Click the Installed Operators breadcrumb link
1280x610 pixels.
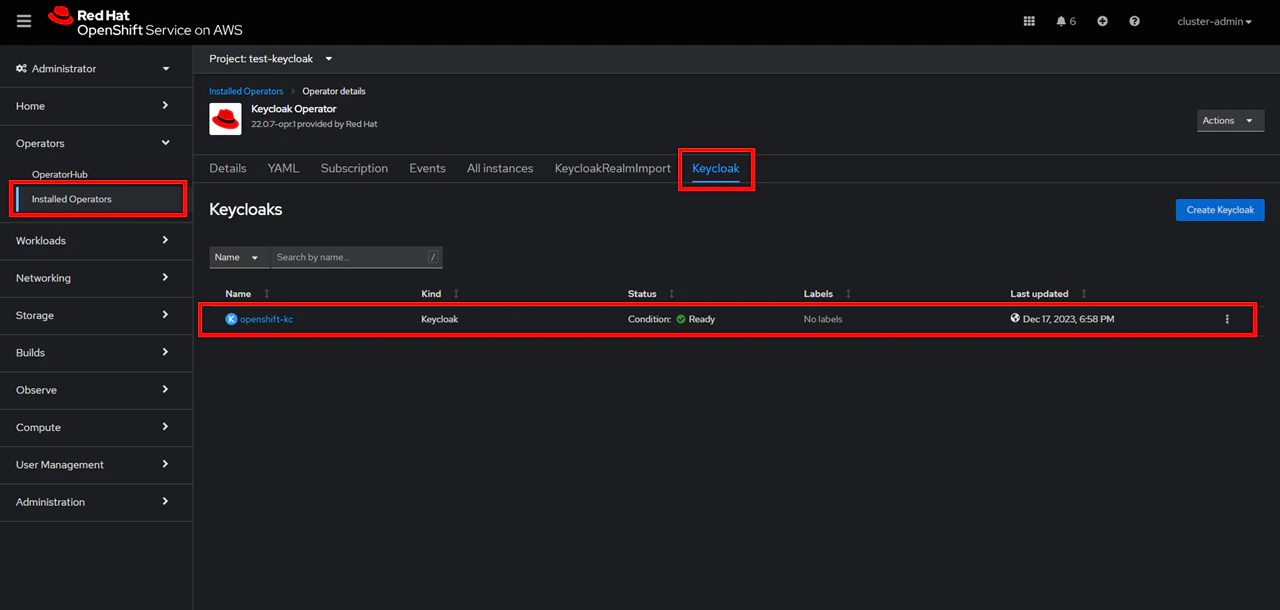point(246,91)
